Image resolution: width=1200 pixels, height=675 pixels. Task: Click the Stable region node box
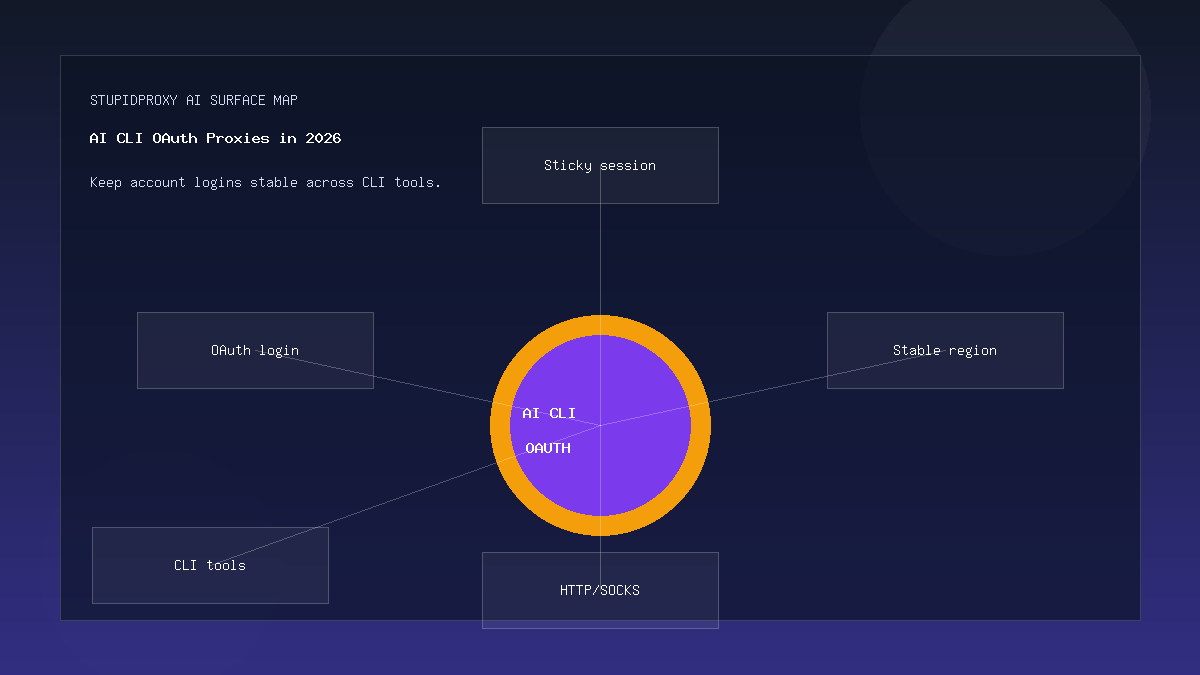click(x=945, y=350)
